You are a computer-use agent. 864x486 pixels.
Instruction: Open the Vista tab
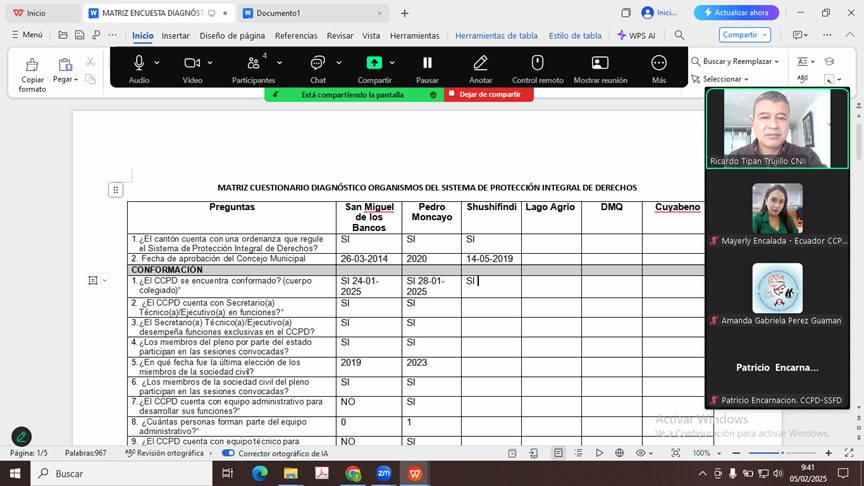point(371,35)
